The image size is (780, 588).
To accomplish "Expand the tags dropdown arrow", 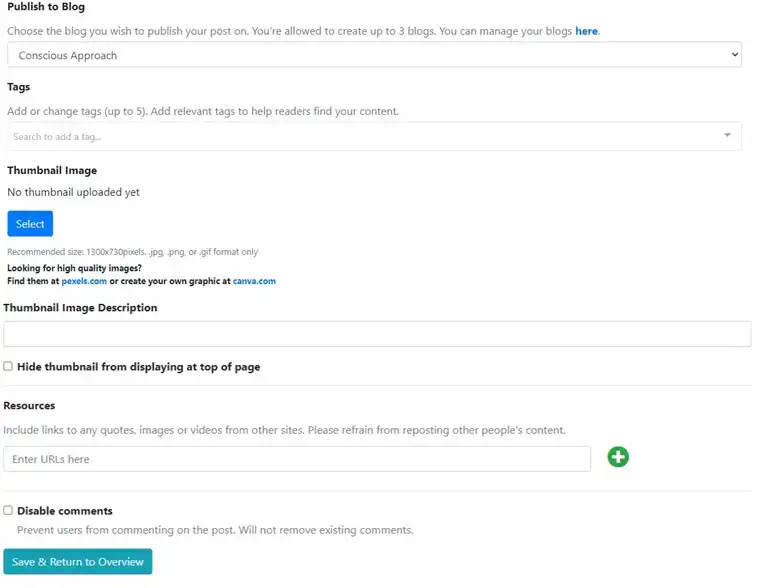I will pos(727,136).
